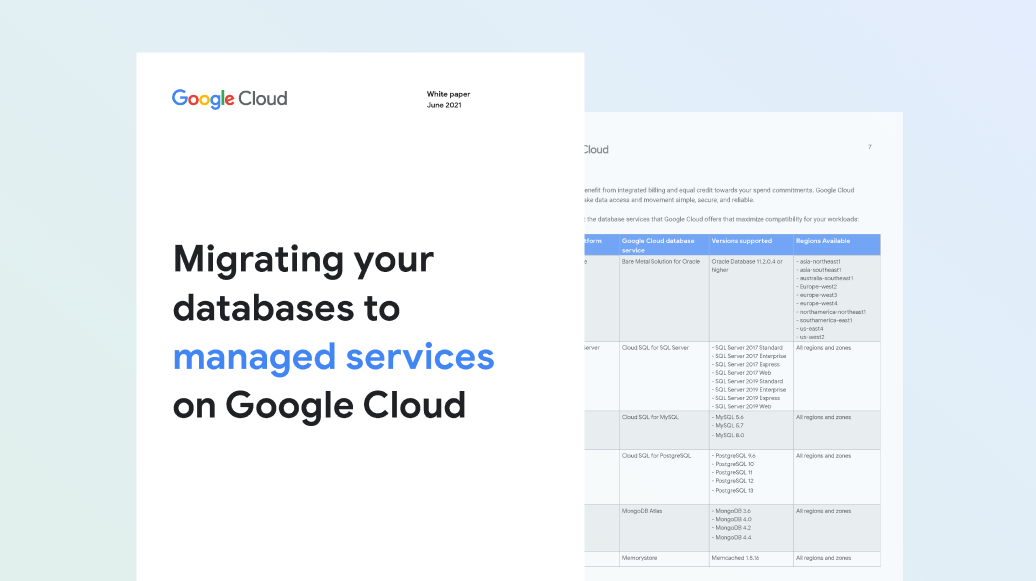The width and height of the screenshot is (1036, 581).
Task: Click the "northamerica-northeast1" region entry
Action: coord(831,312)
